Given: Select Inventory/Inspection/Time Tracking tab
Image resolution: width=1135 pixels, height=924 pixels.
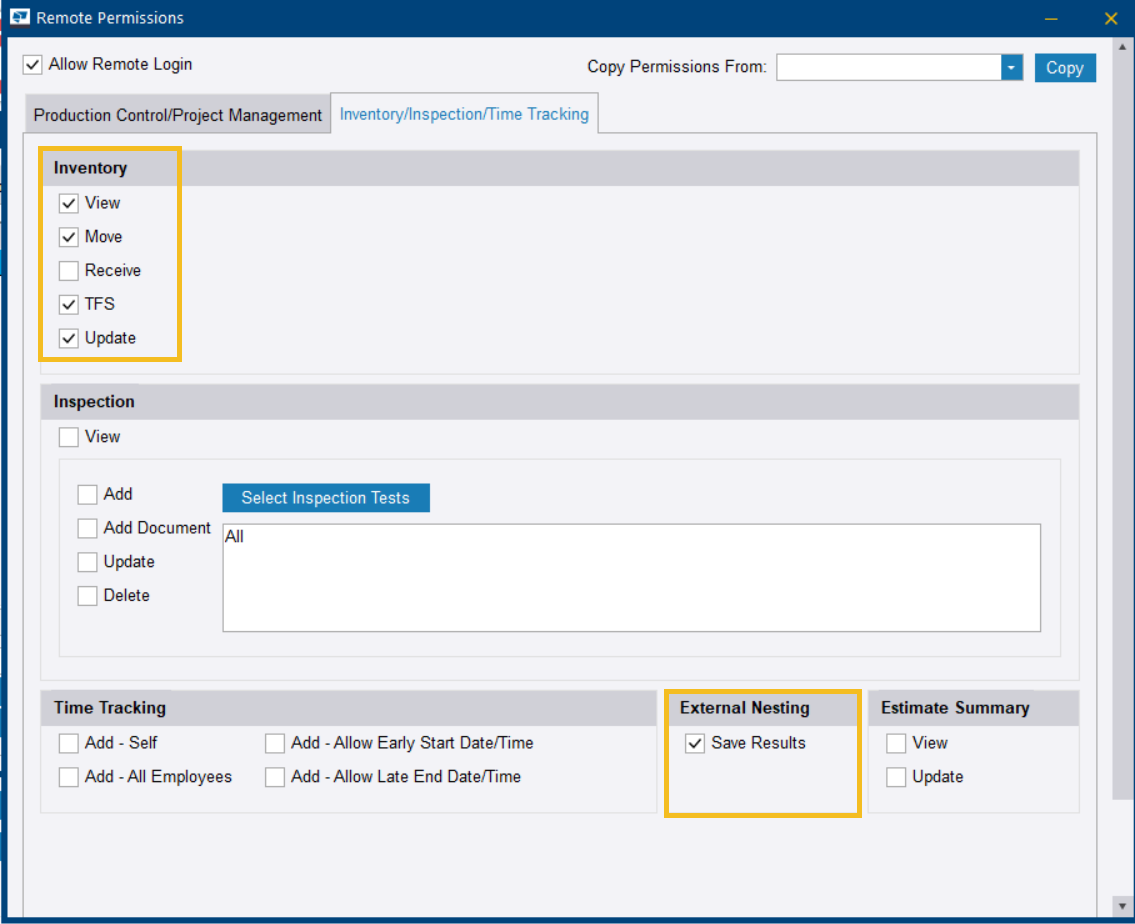Looking at the screenshot, I should pos(464,114).
